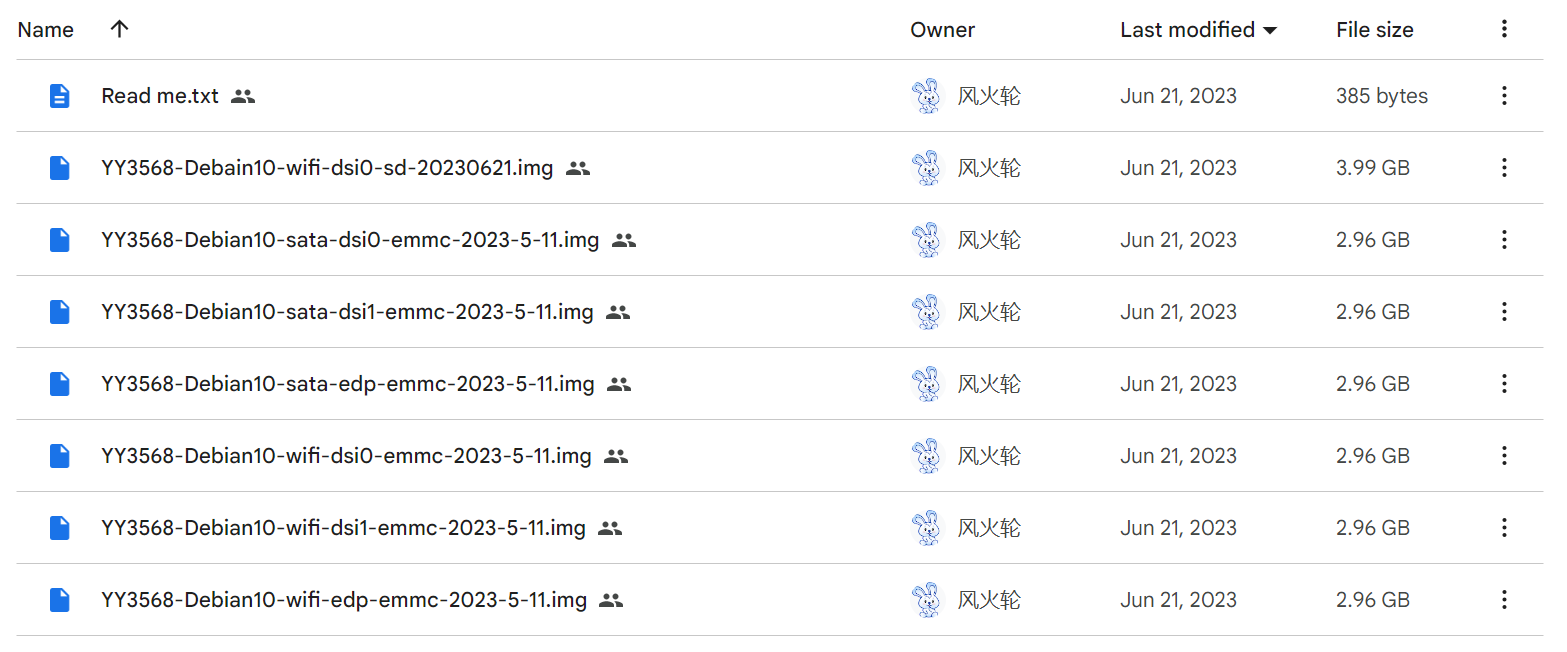Click owner avatar on wifi-dsi1-emmc row
The width and height of the screenshot is (1567, 652).
pyautogui.click(x=927, y=528)
